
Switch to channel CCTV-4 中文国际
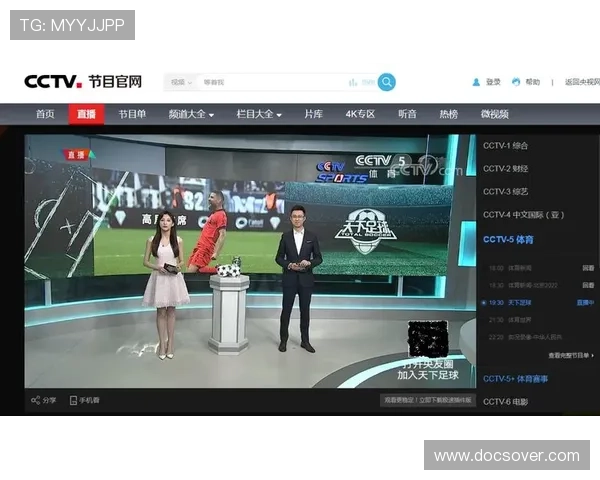523,215
